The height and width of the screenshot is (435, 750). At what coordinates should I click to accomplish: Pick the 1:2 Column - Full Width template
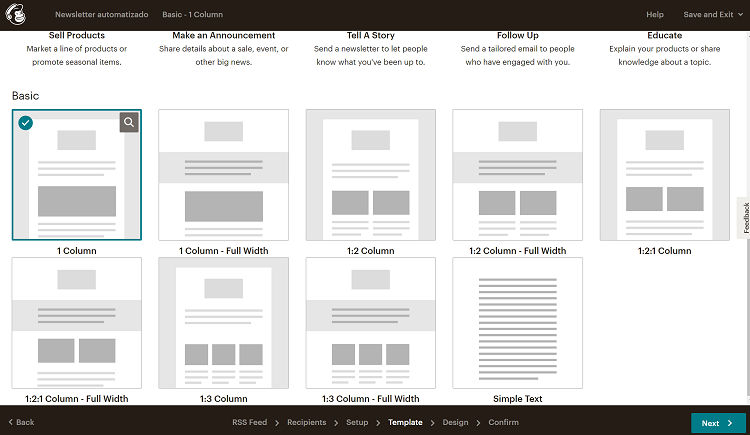tap(517, 175)
